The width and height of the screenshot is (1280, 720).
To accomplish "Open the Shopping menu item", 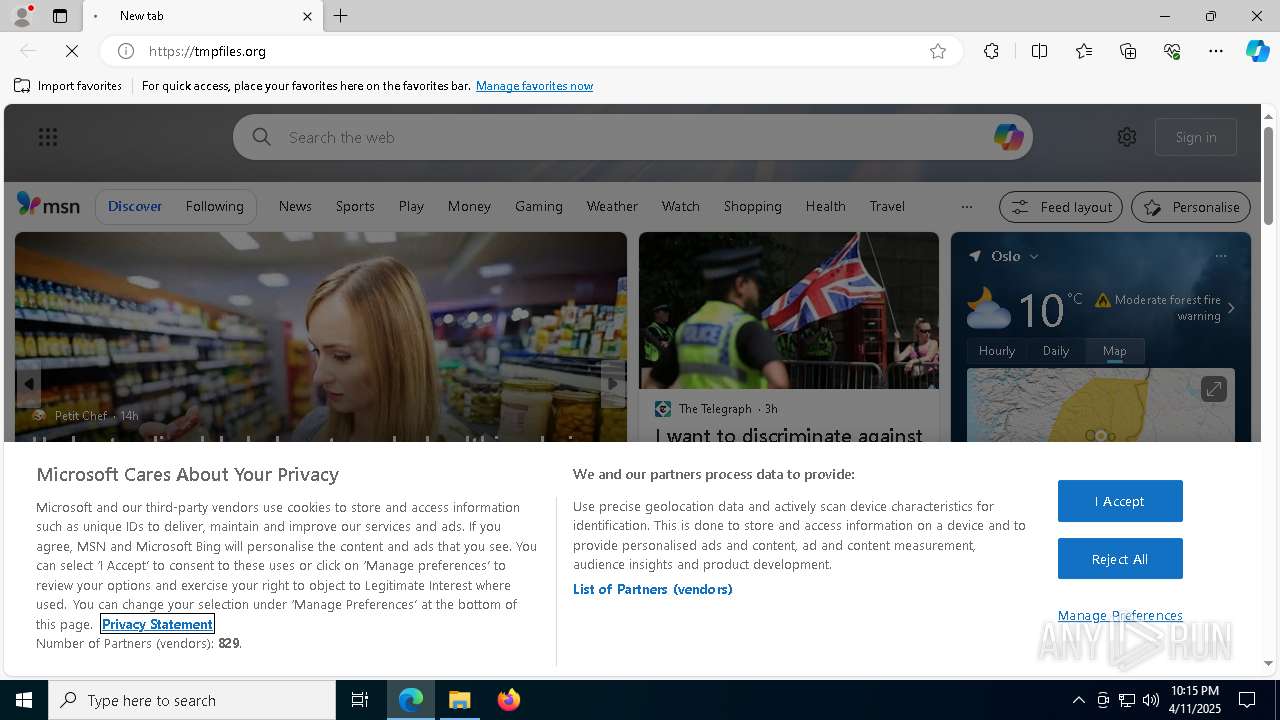I will [752, 206].
